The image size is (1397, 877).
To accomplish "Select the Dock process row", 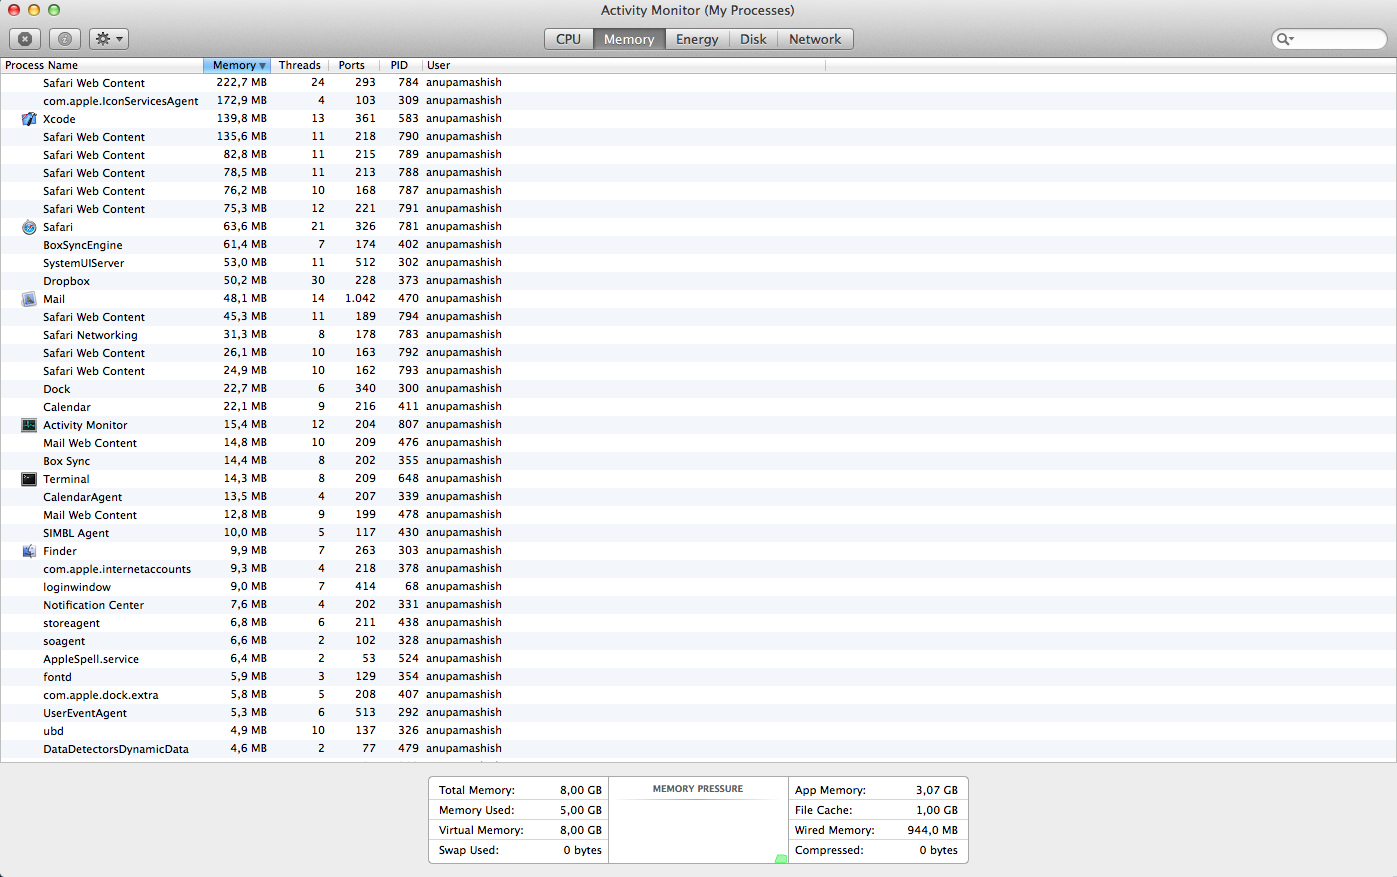I will (x=698, y=389).
